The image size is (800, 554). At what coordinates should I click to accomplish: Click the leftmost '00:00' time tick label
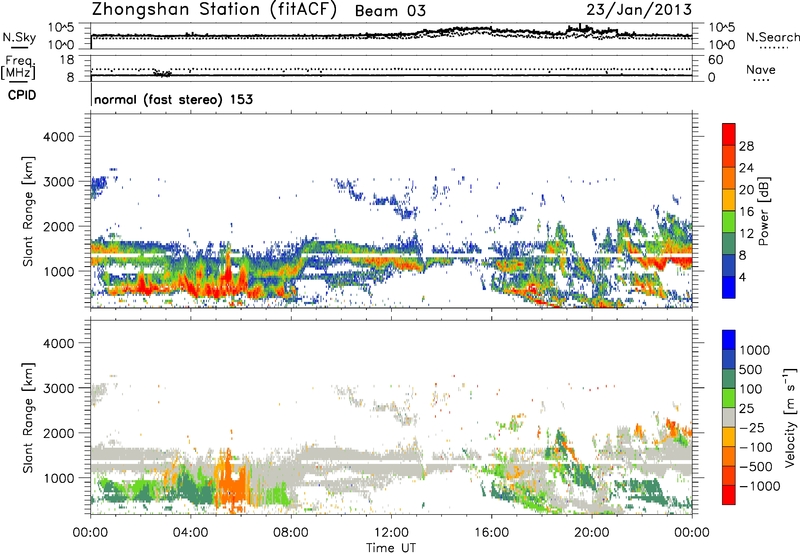[x=91, y=533]
